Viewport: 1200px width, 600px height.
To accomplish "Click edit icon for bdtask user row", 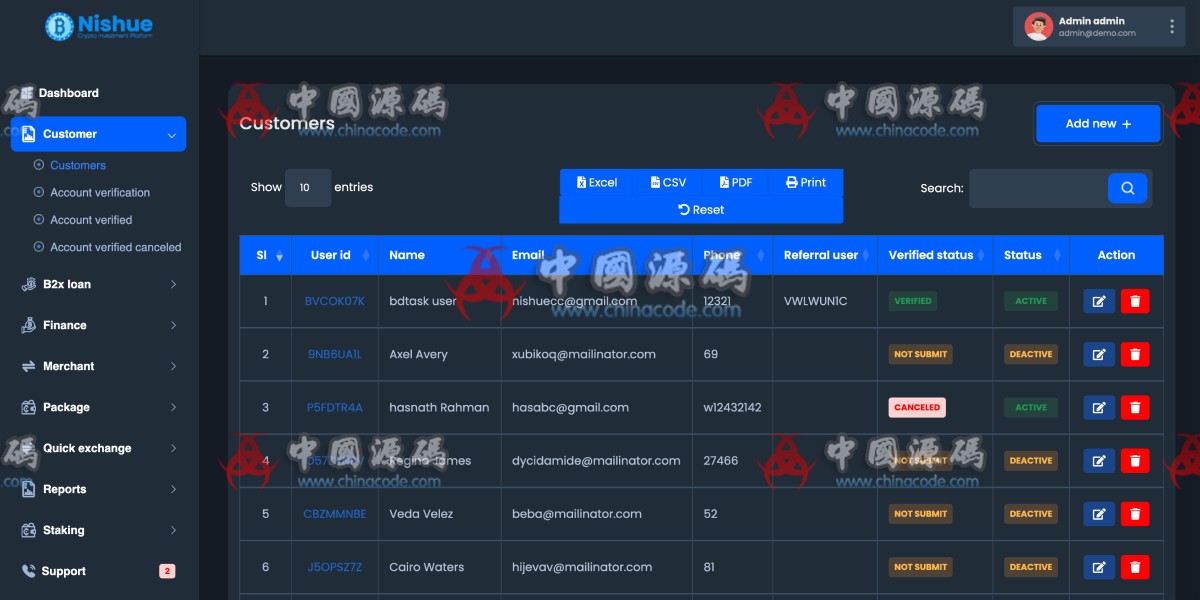I will (x=1098, y=301).
